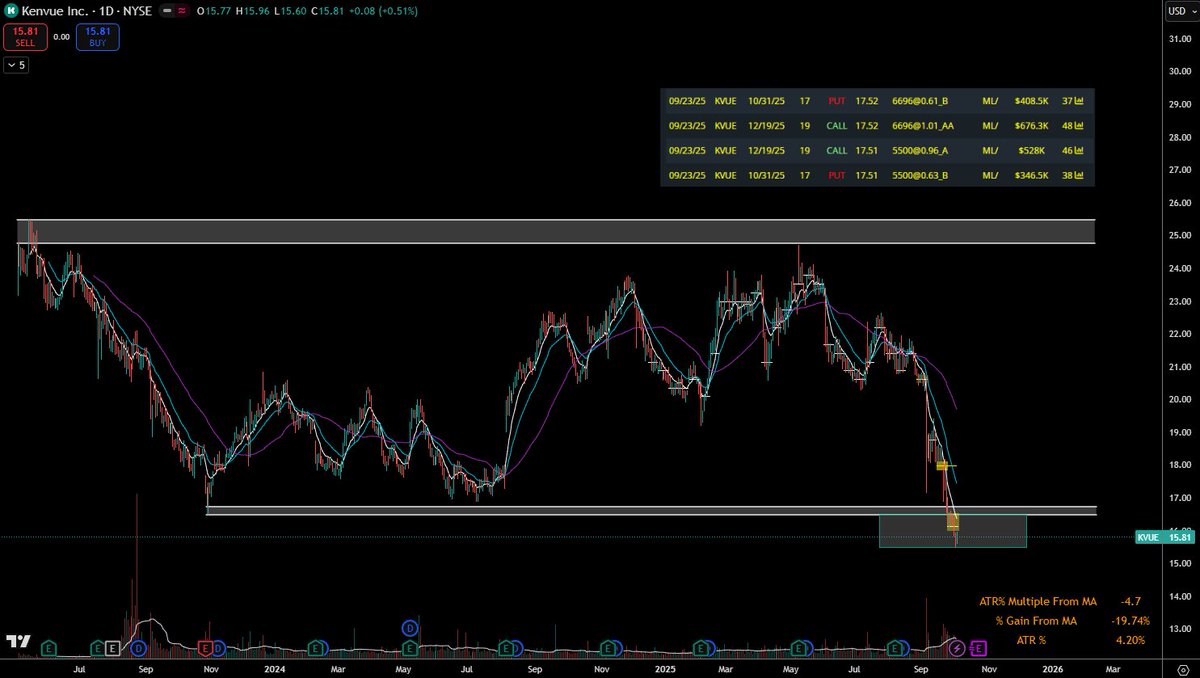The width and height of the screenshot is (1200, 678).
Task: Open chart icon in the $408.5K row
Action: click(x=1079, y=102)
